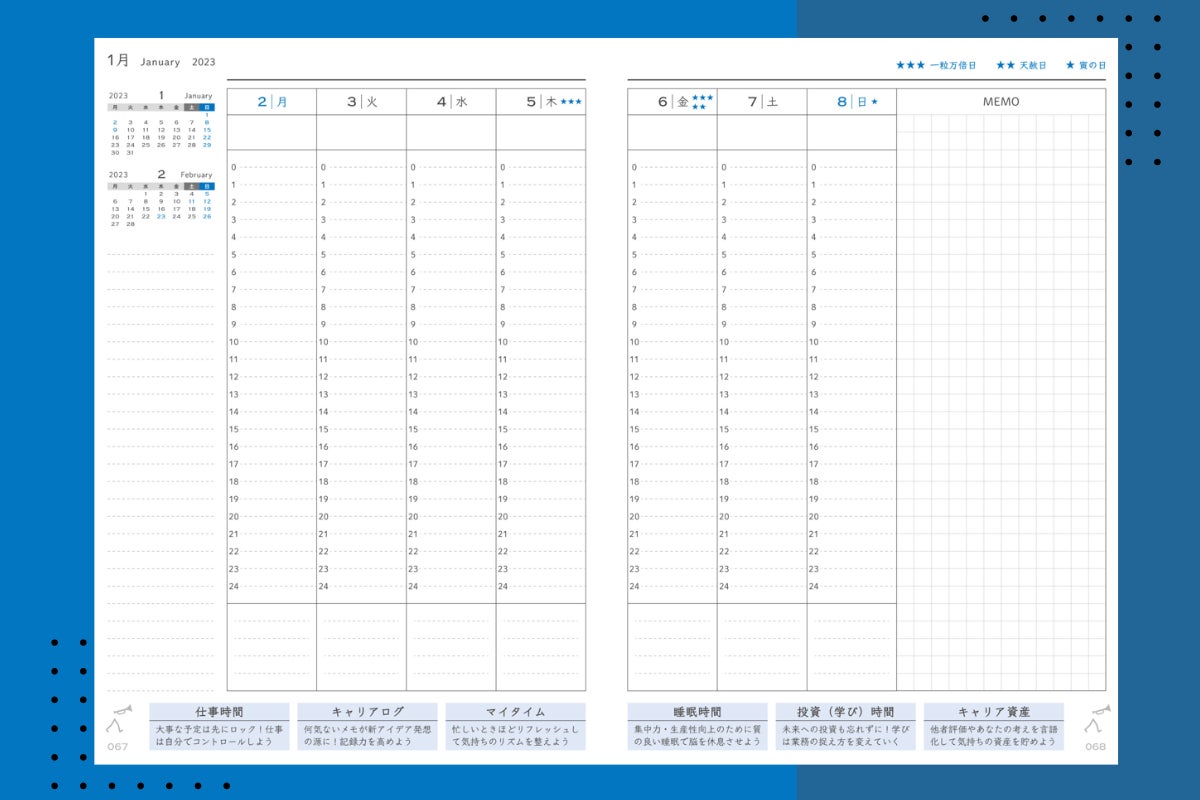
Task: Click the logo icon above page number 067
Action: [119, 719]
